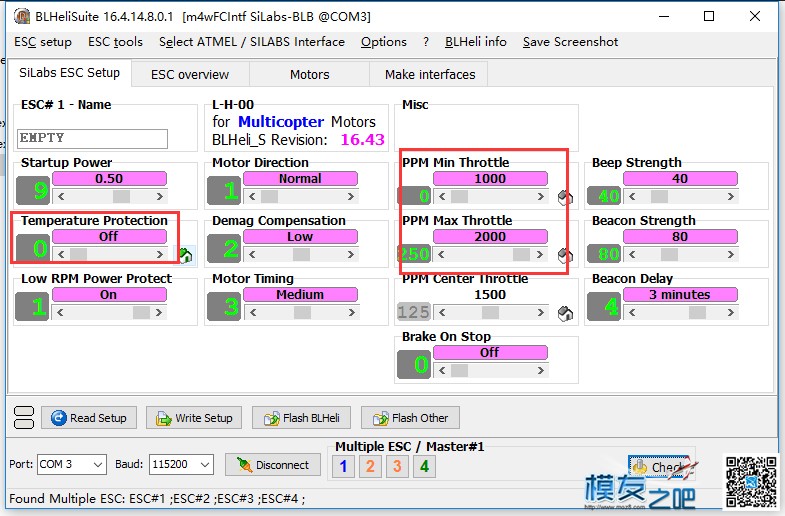Click the Found Multiple ESC status text

(157, 499)
